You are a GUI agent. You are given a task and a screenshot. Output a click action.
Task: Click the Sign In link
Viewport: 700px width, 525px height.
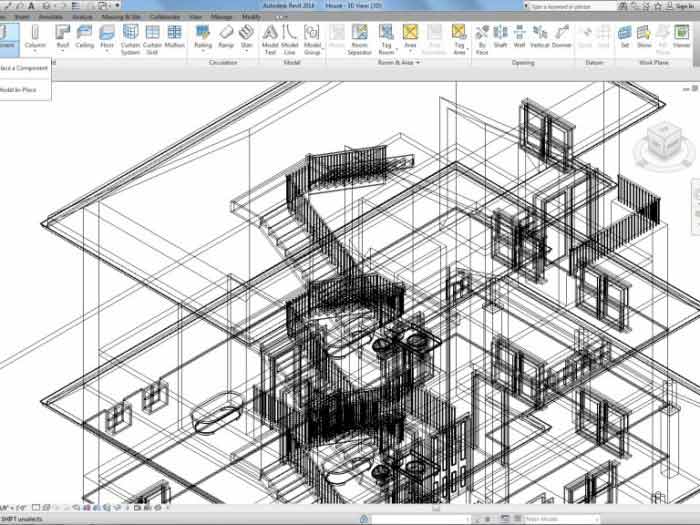tap(685, 6)
